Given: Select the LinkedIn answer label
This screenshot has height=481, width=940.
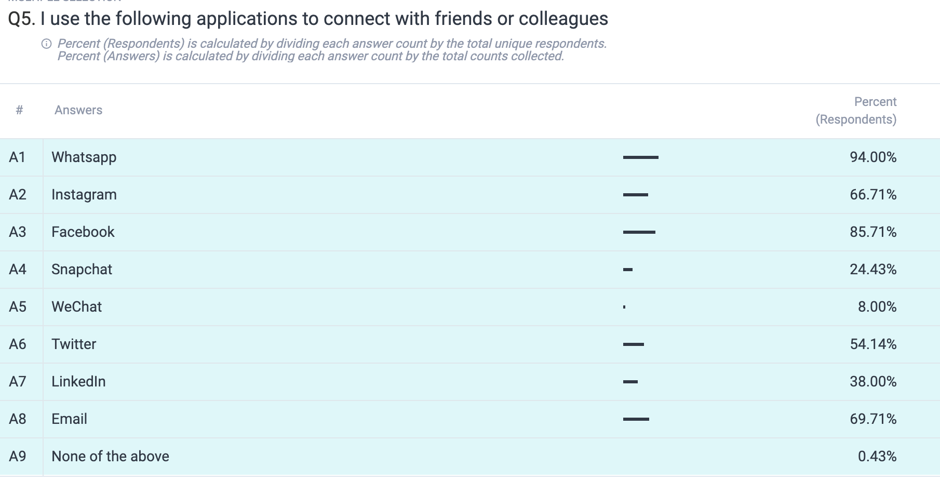Looking at the screenshot, I should pyautogui.click(x=79, y=381).
